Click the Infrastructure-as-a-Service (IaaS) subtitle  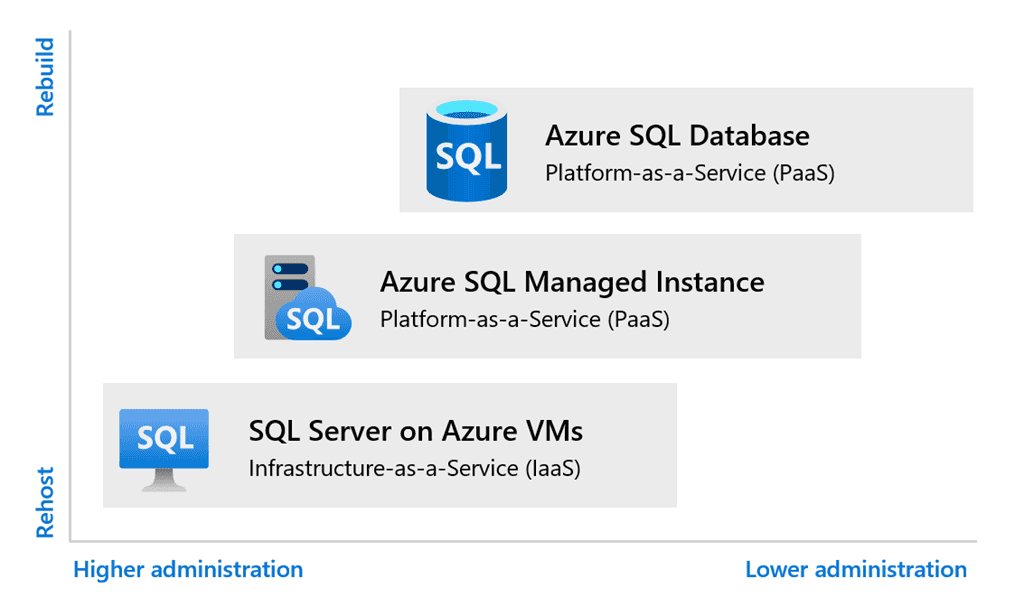(415, 468)
